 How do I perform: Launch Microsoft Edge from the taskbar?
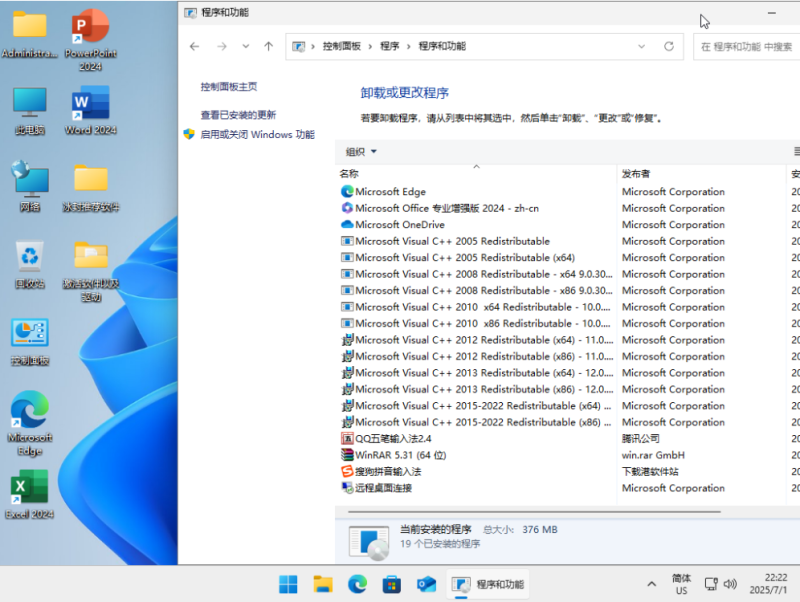coord(357,583)
